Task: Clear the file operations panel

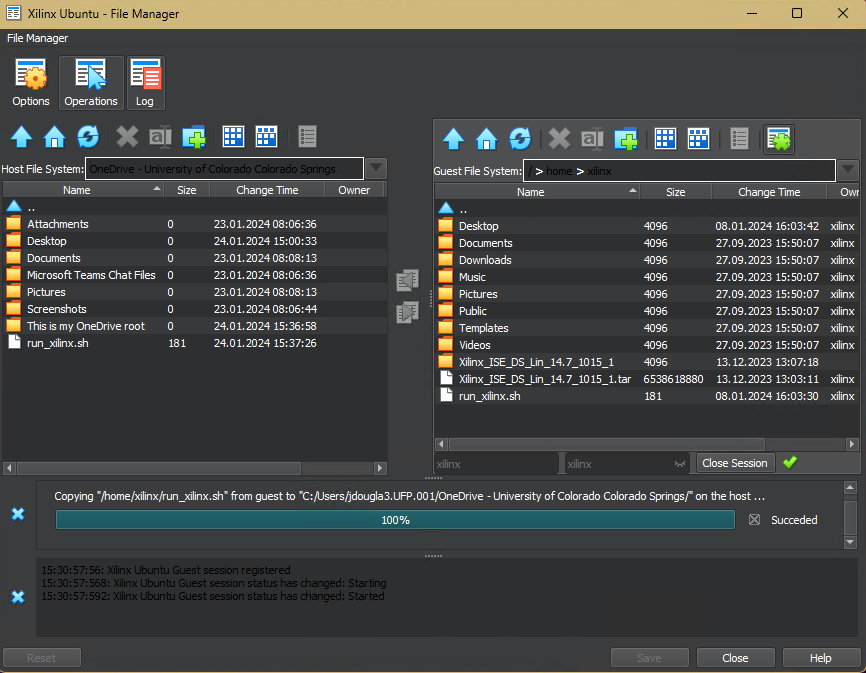Action: pos(18,514)
